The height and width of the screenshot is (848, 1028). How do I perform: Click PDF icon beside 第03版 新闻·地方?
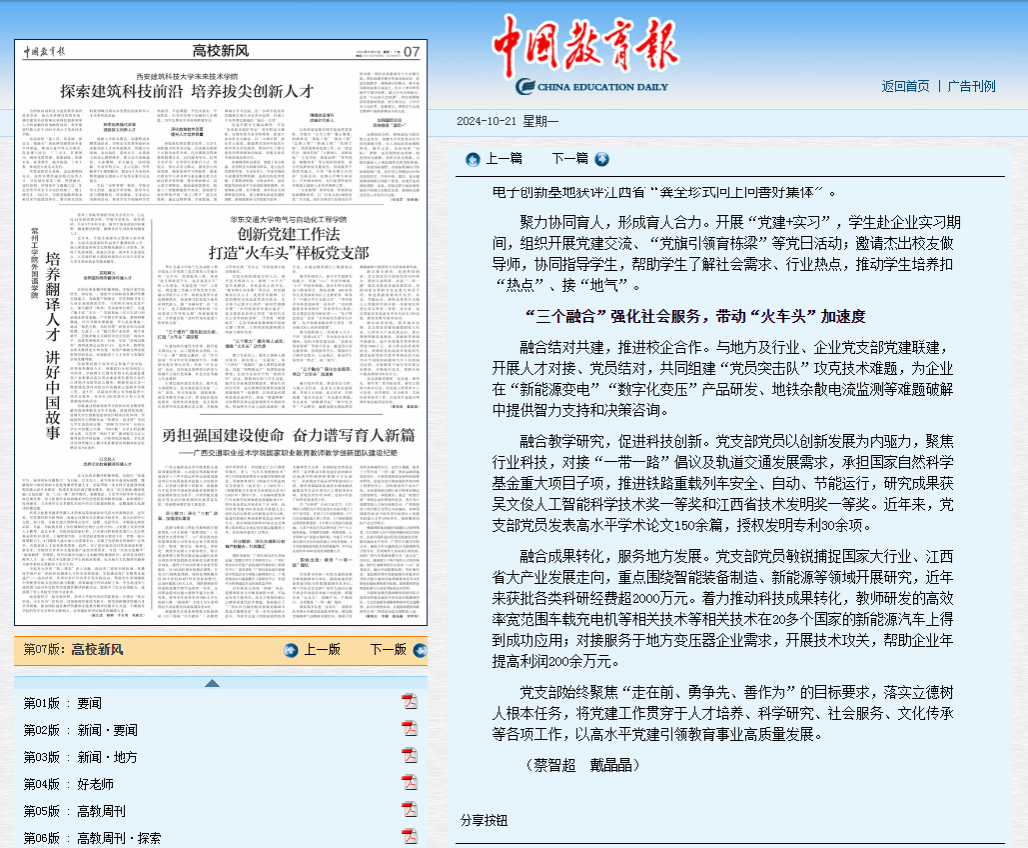409,757
